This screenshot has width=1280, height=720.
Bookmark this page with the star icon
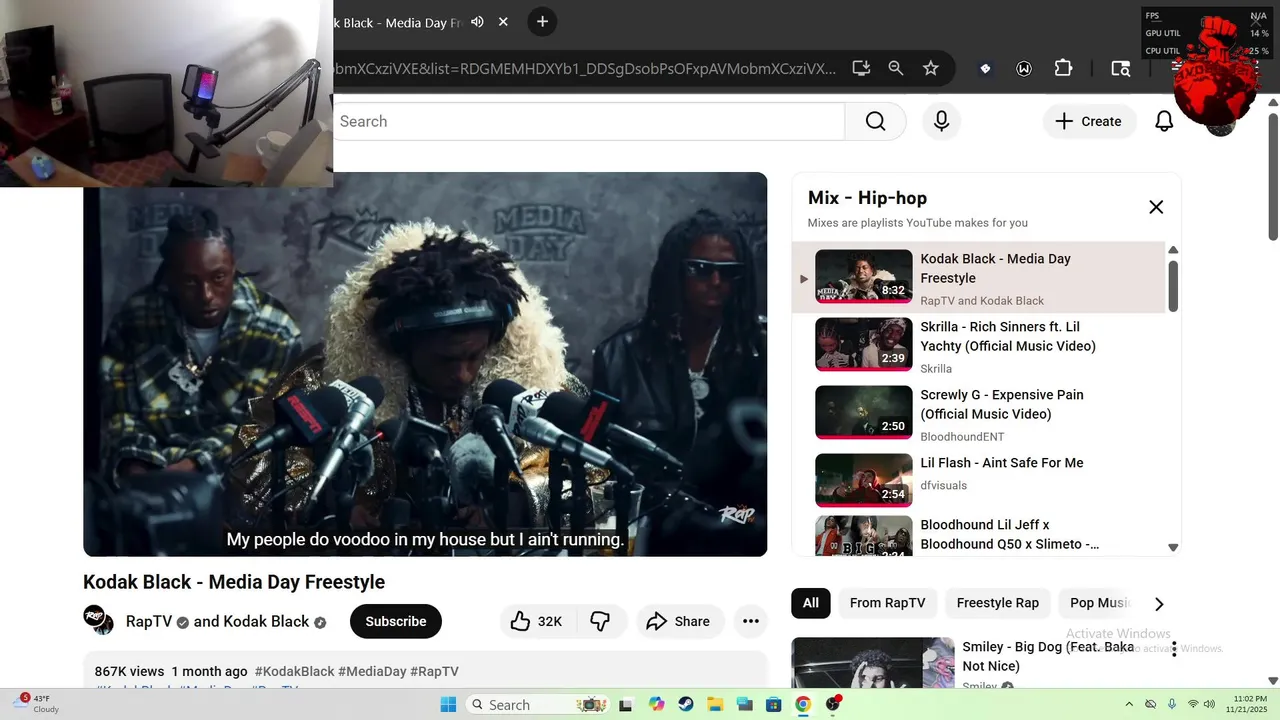(x=931, y=68)
